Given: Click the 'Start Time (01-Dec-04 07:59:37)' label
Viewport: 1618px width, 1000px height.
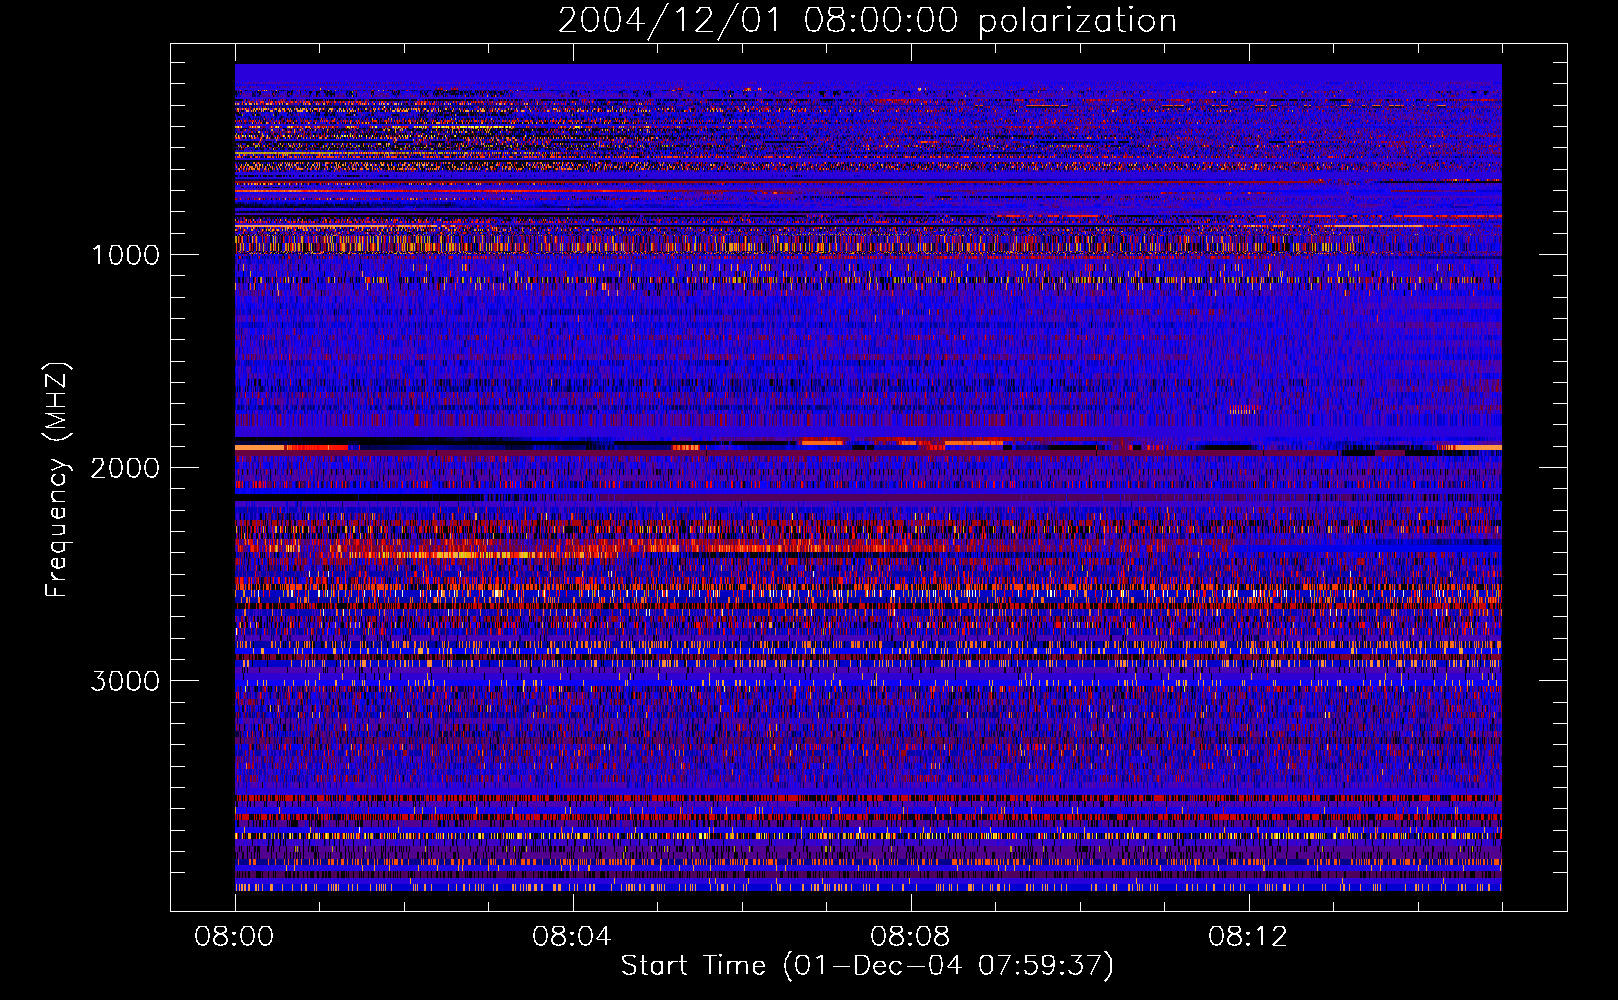Looking at the screenshot, I should tap(867, 966).
